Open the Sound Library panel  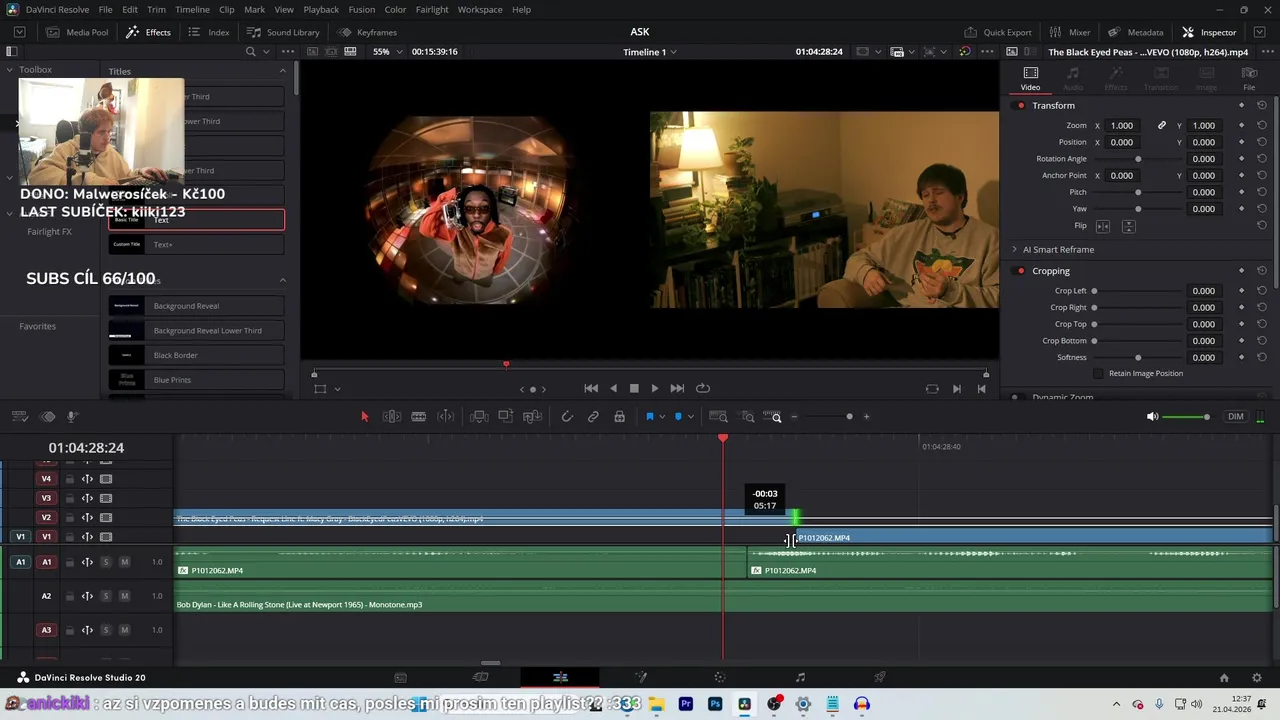tap(283, 32)
